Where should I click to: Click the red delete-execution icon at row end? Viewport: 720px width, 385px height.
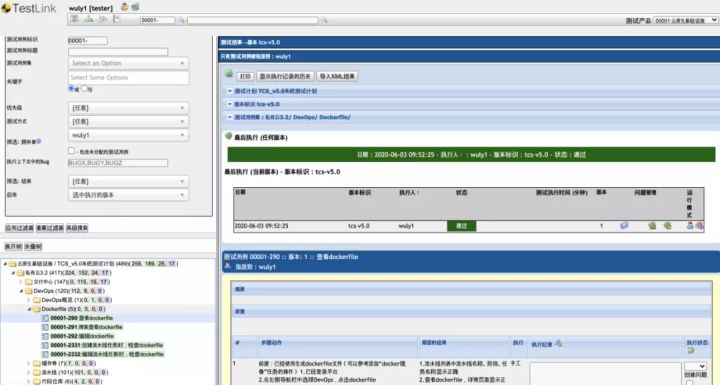(x=699, y=226)
